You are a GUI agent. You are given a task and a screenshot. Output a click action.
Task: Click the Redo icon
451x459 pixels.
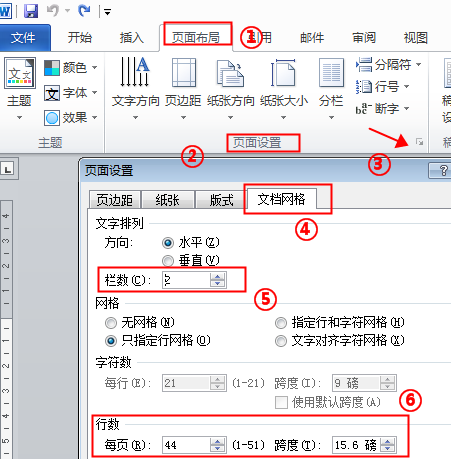[x=84, y=11]
